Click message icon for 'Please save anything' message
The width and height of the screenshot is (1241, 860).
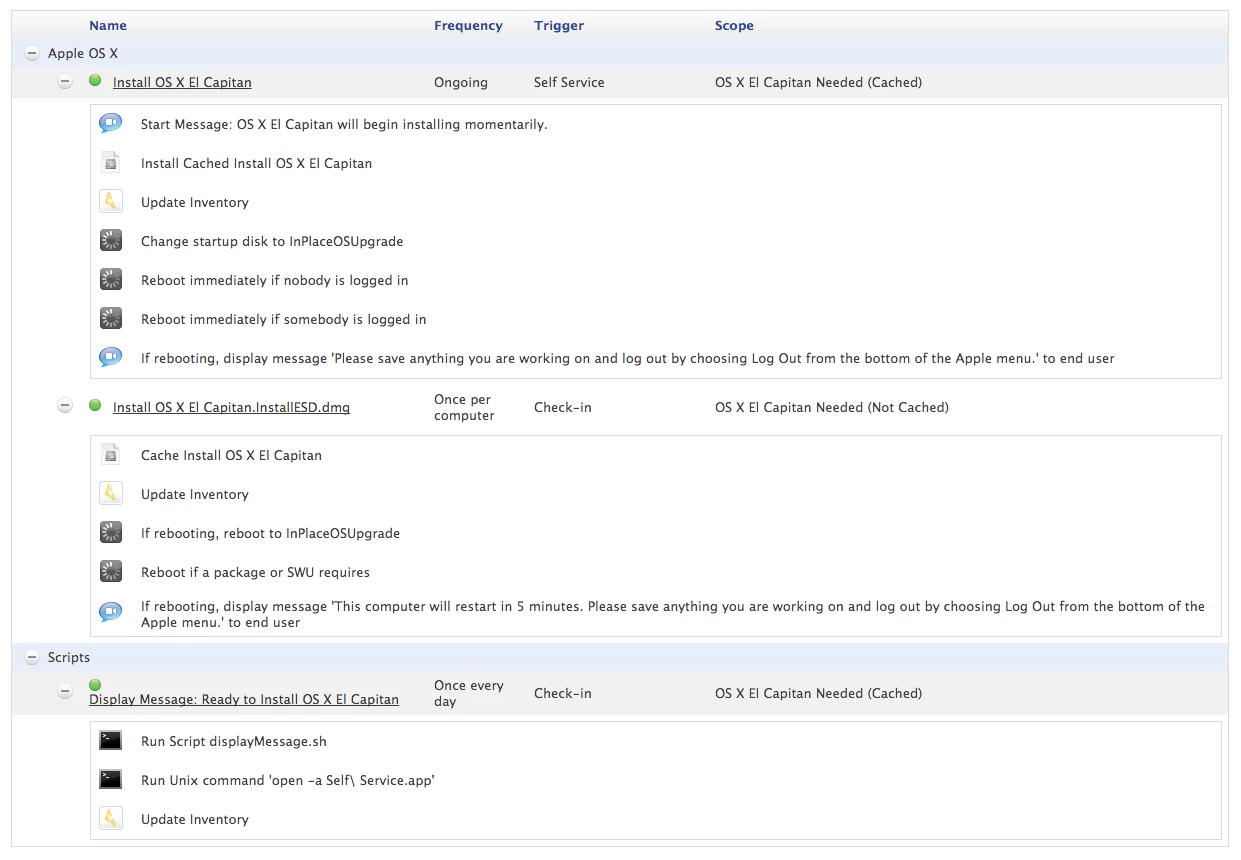point(110,358)
